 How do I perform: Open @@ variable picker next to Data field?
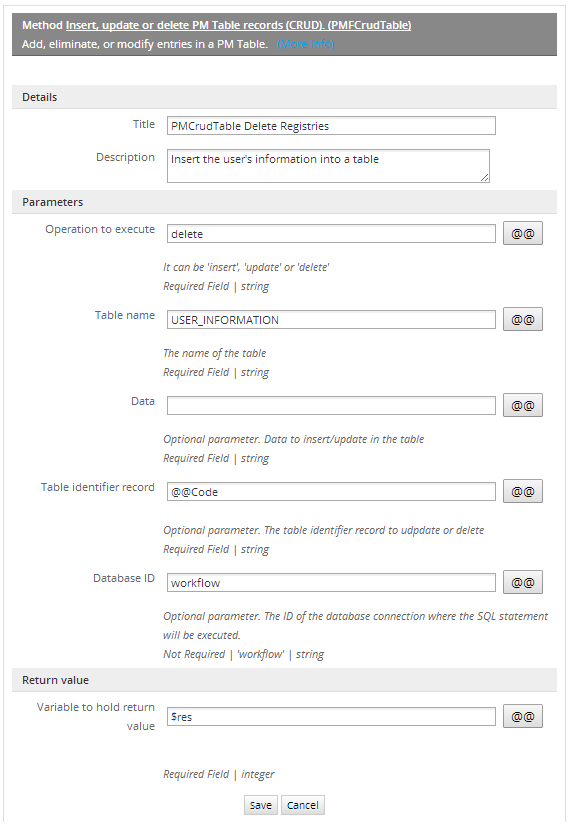523,405
